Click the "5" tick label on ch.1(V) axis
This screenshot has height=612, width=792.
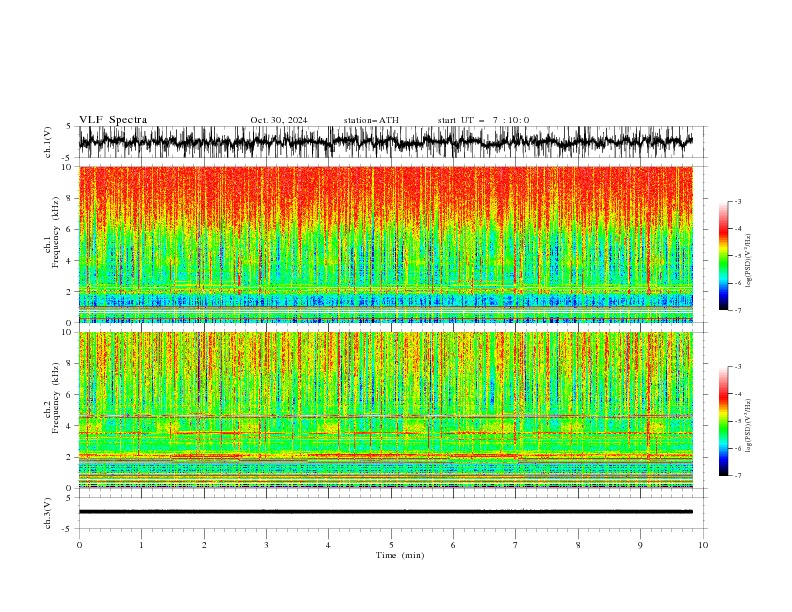coord(68,126)
